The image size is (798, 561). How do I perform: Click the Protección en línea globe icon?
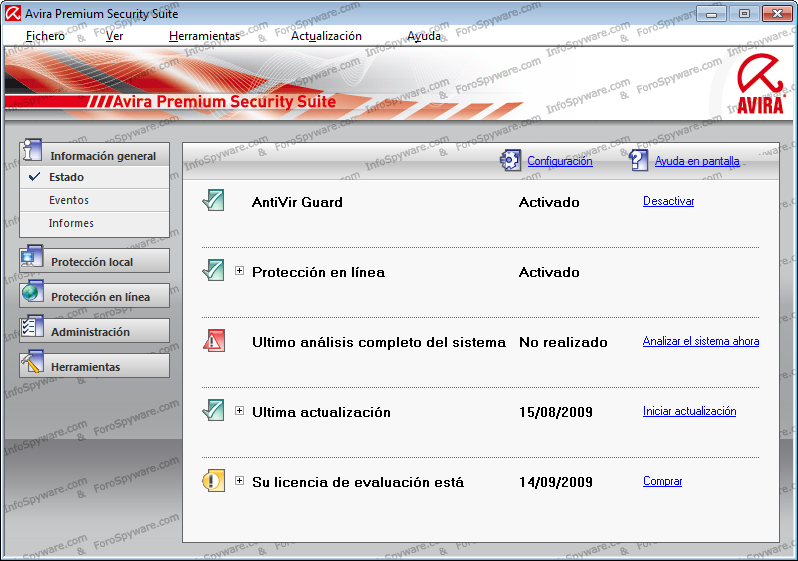[x=33, y=292]
